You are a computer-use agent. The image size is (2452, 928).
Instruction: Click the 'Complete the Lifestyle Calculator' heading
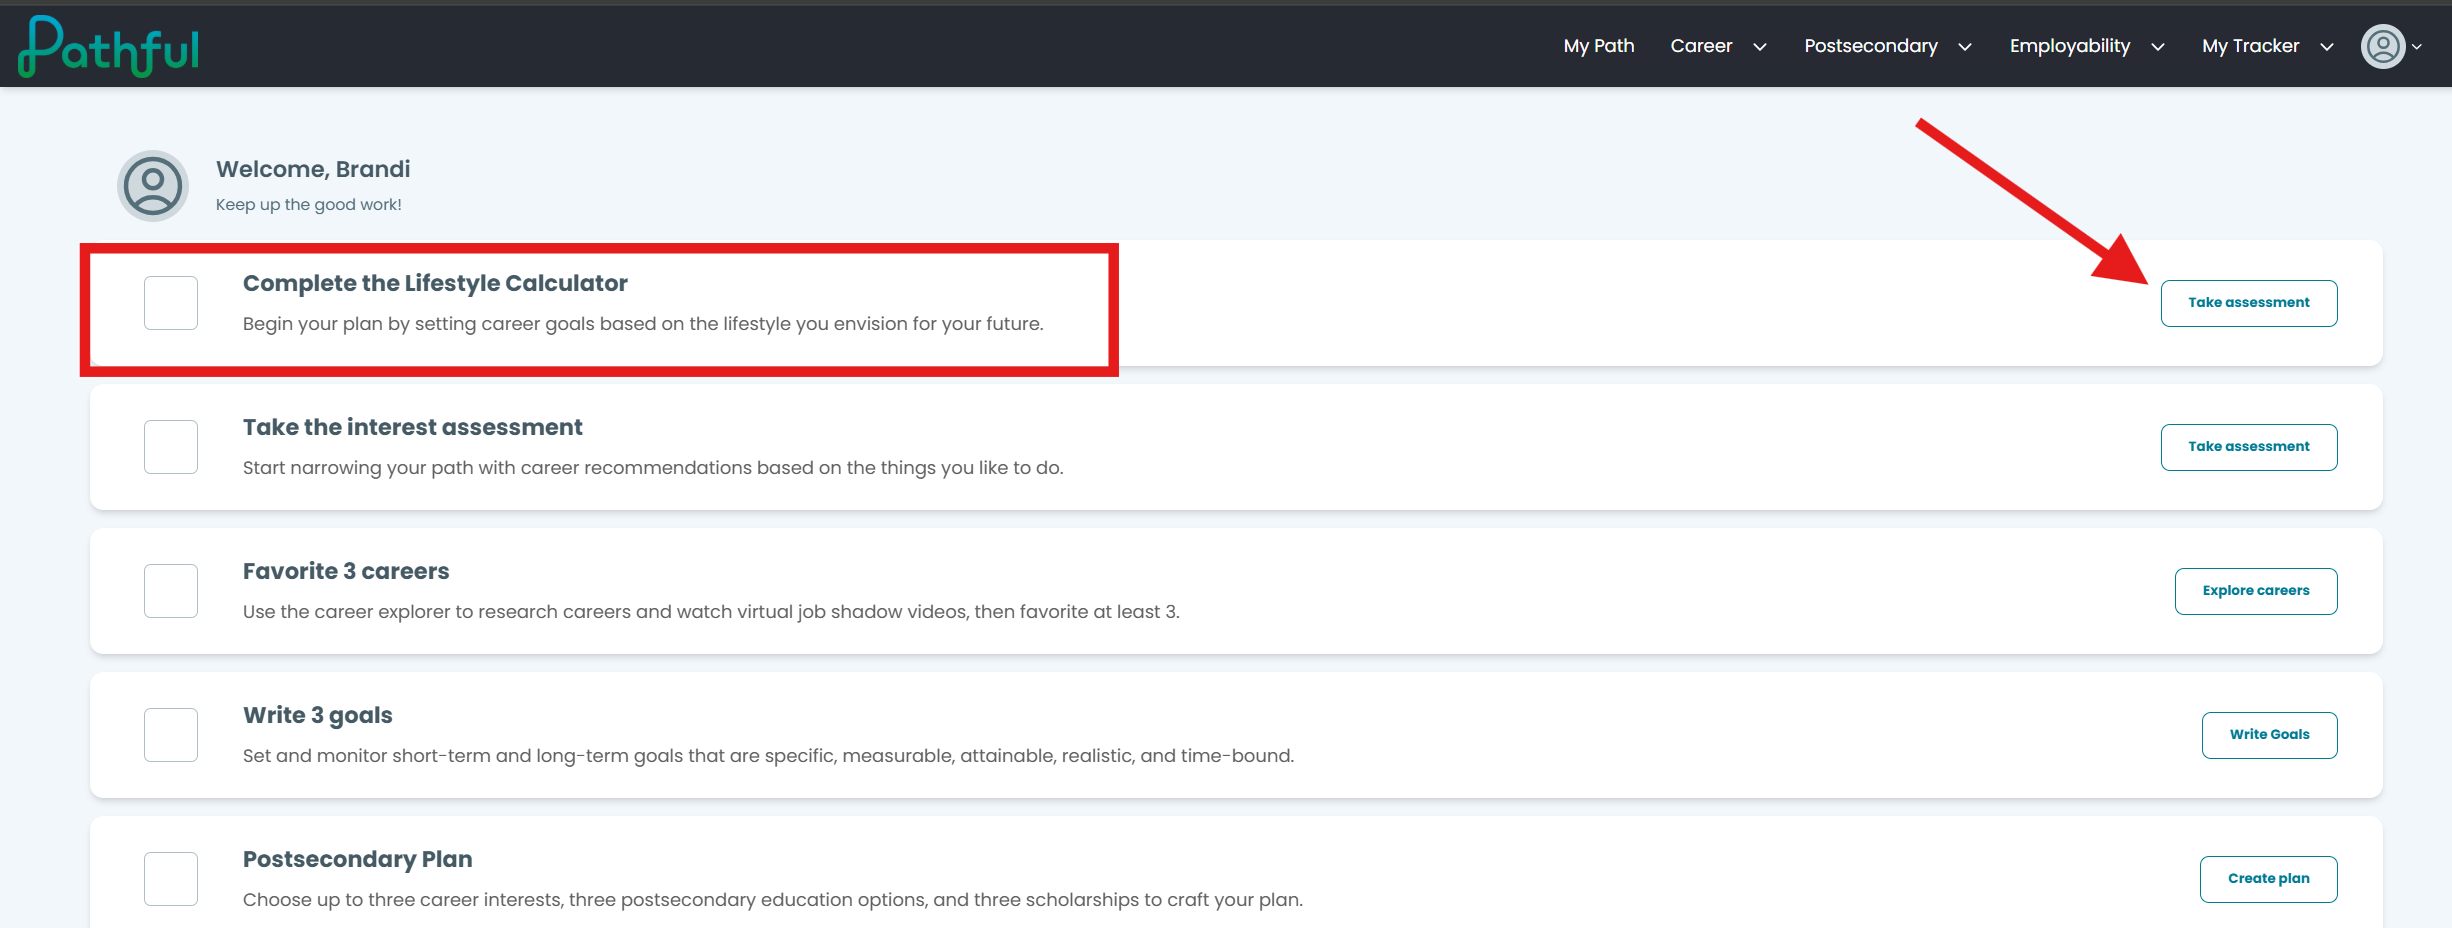click(435, 283)
